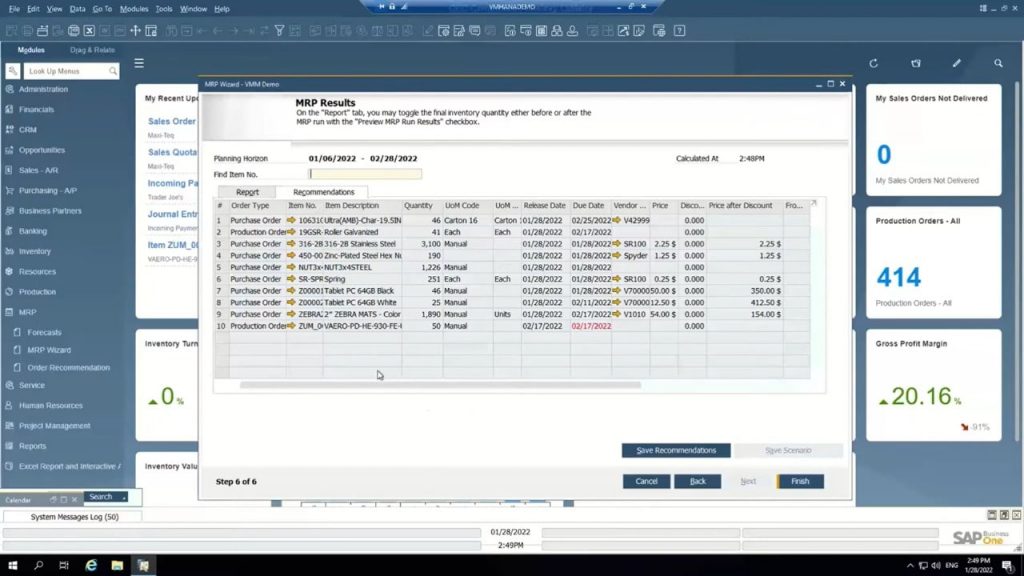This screenshot has height=576, width=1024.
Task: Expand the Reports module
Action: pyautogui.click(x=32, y=445)
